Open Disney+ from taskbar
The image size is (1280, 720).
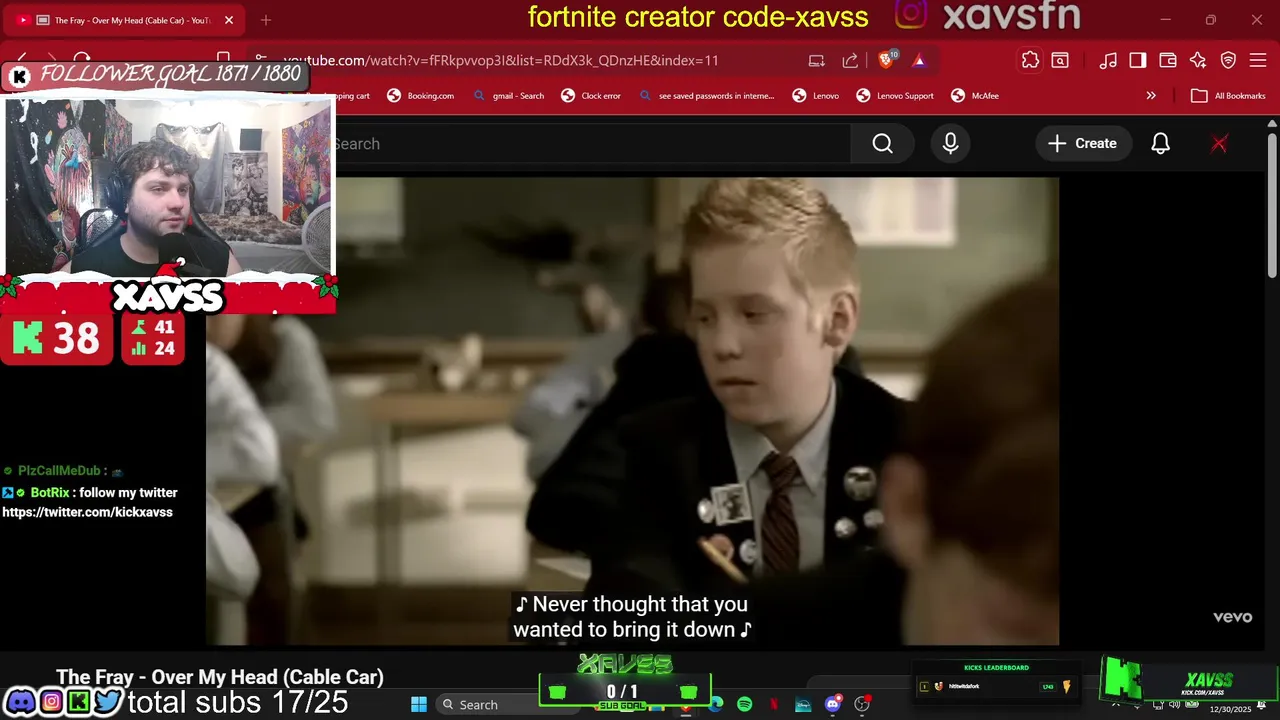point(803,705)
